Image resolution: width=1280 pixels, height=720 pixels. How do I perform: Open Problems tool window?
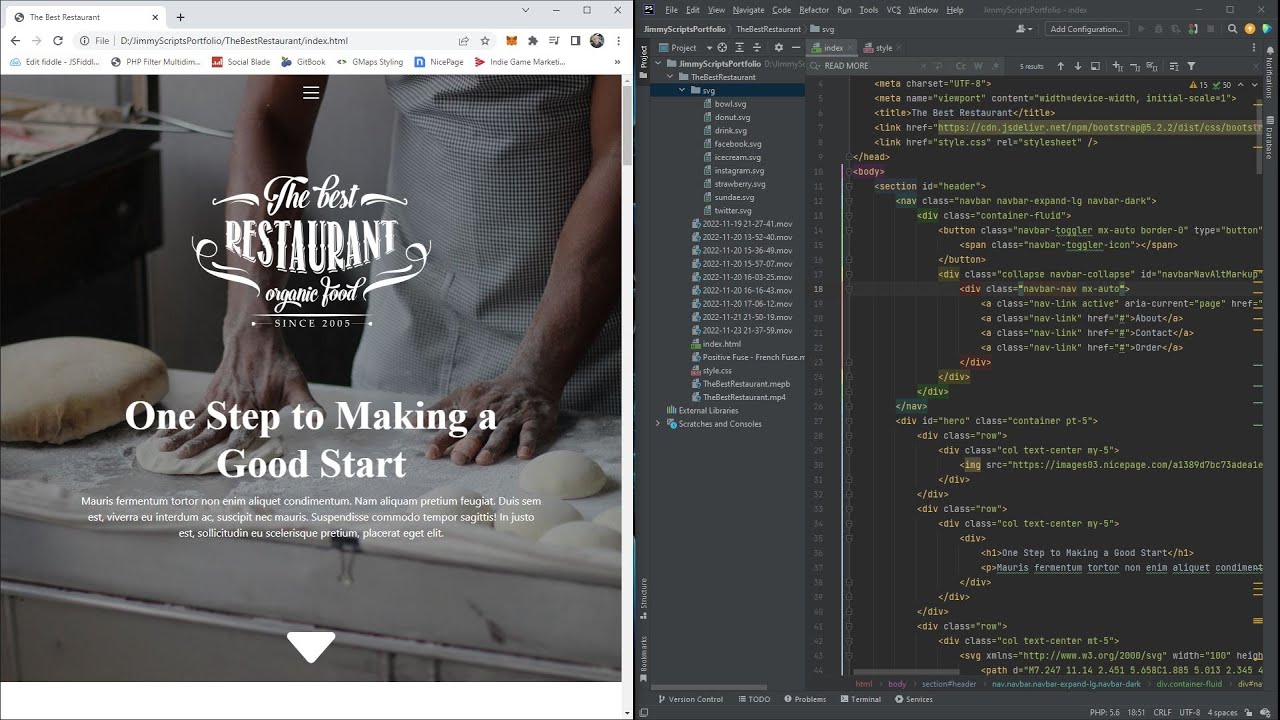point(805,699)
